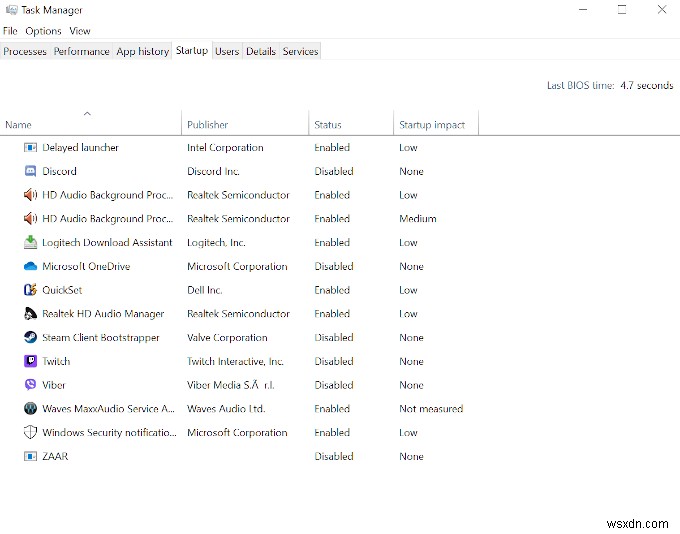This screenshot has height=534, width=680.
Task: Click the Realtek HD Audio Manager icon
Action: point(30,314)
